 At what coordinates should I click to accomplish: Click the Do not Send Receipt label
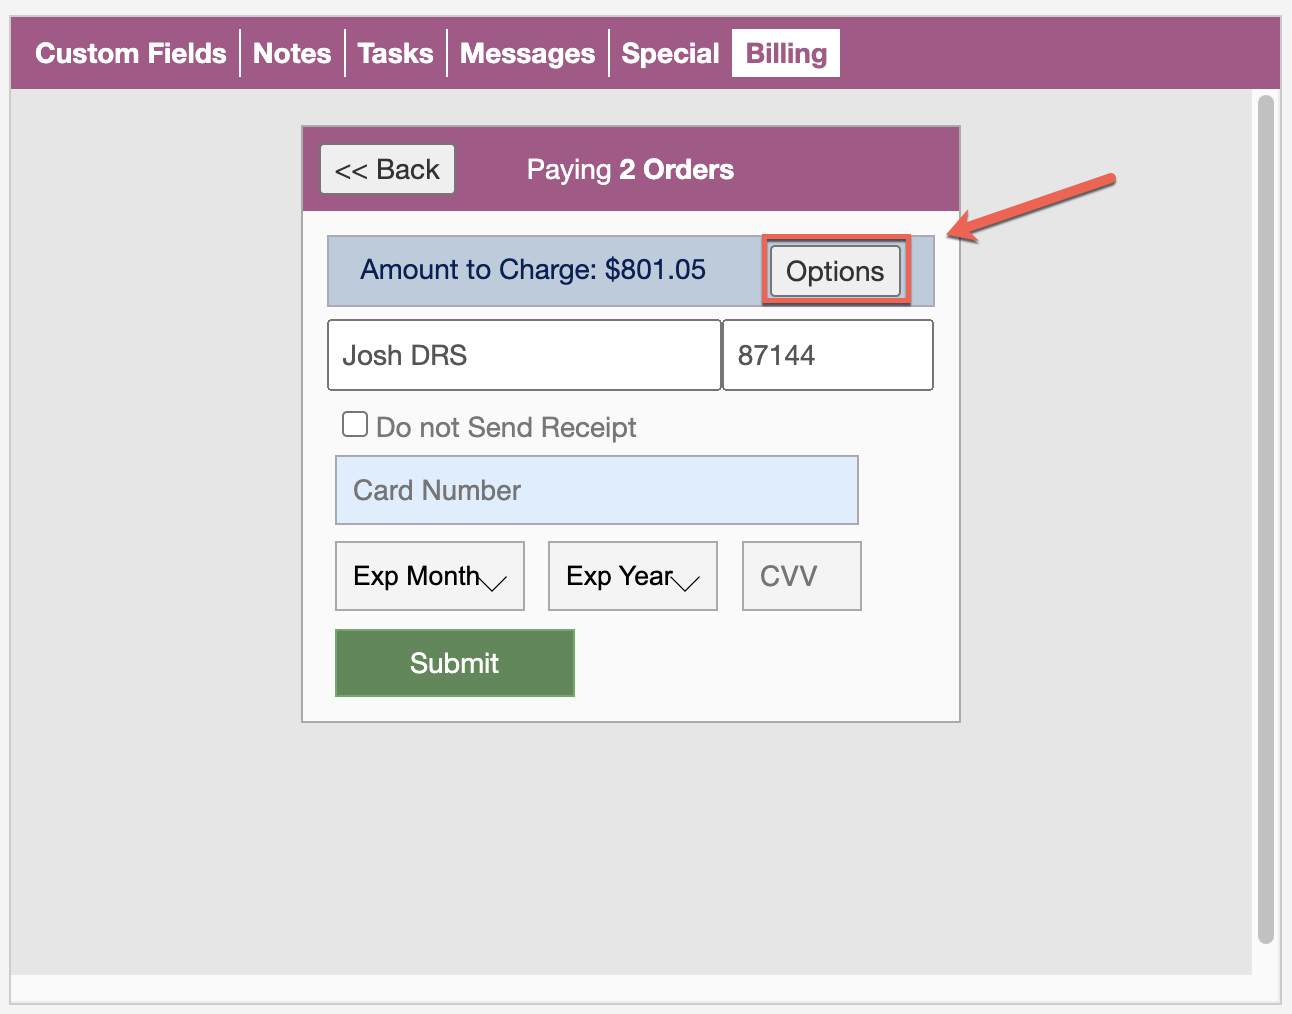(x=506, y=428)
